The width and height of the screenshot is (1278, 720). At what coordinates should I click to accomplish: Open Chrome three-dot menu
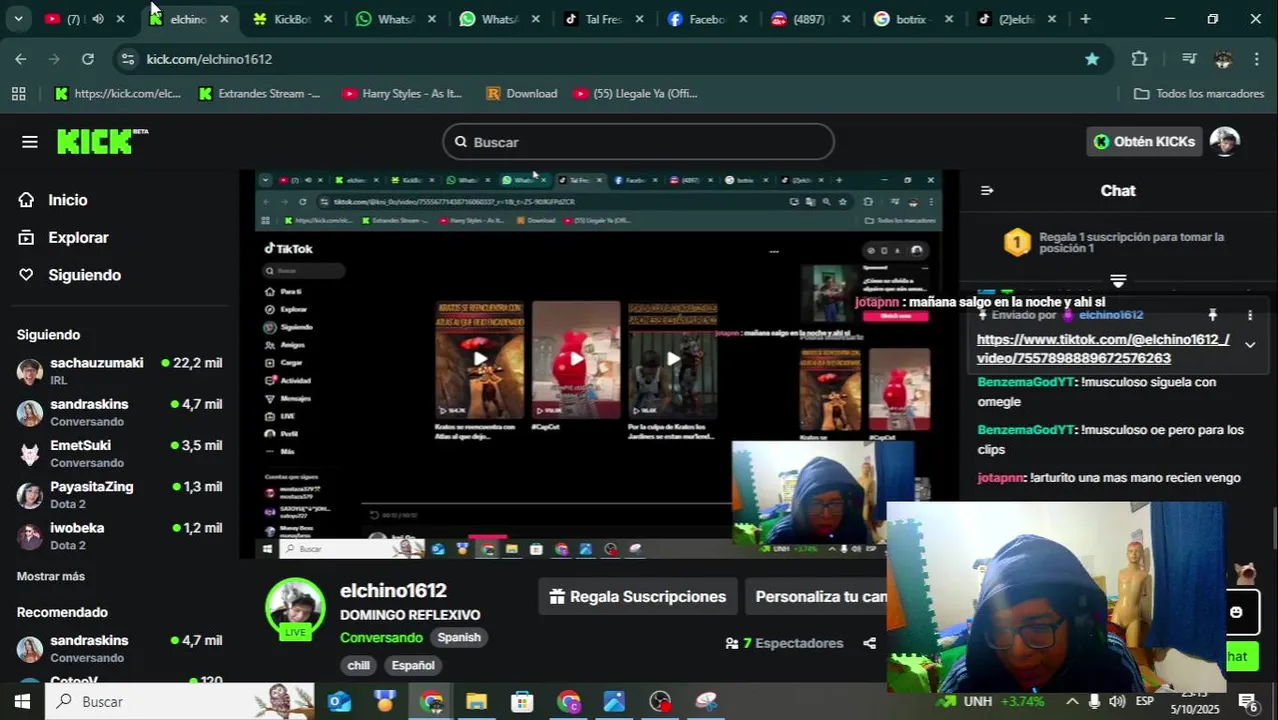coord(1257,59)
